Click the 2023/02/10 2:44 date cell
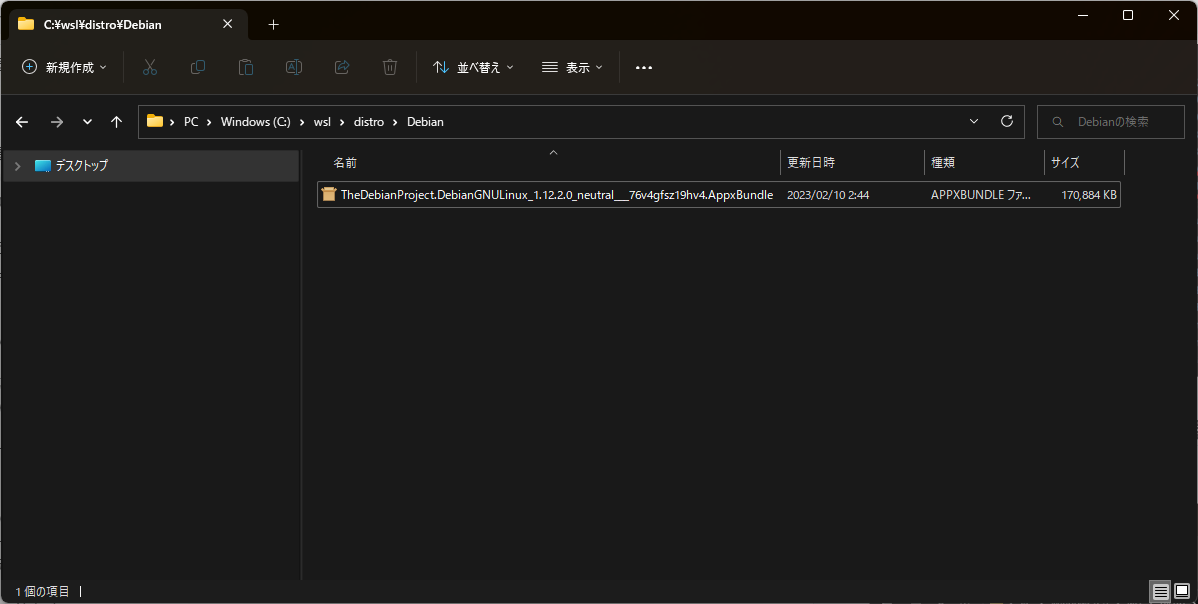Screen dimensions: 1198x604 (x=828, y=195)
